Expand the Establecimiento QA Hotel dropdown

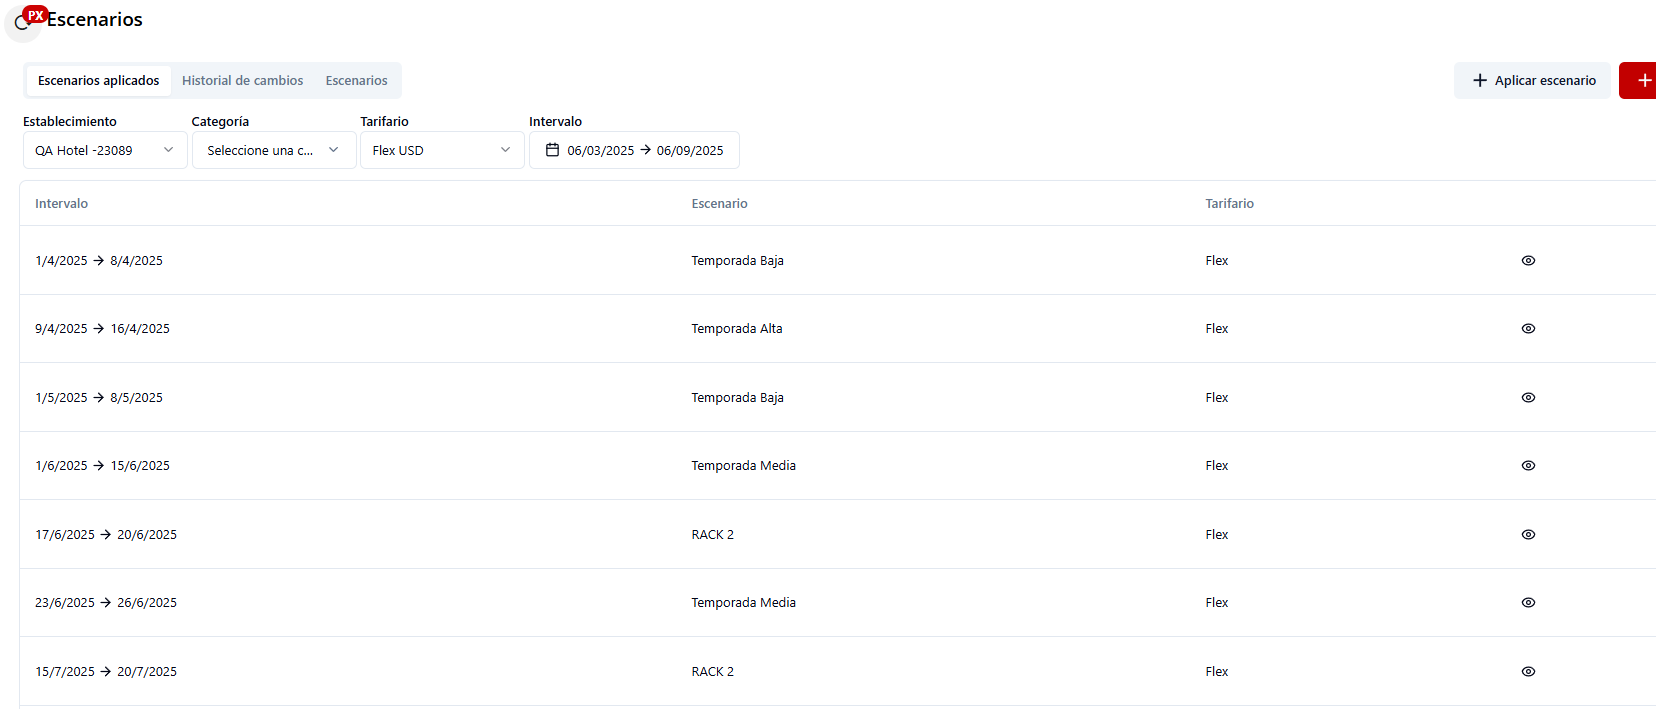point(105,150)
